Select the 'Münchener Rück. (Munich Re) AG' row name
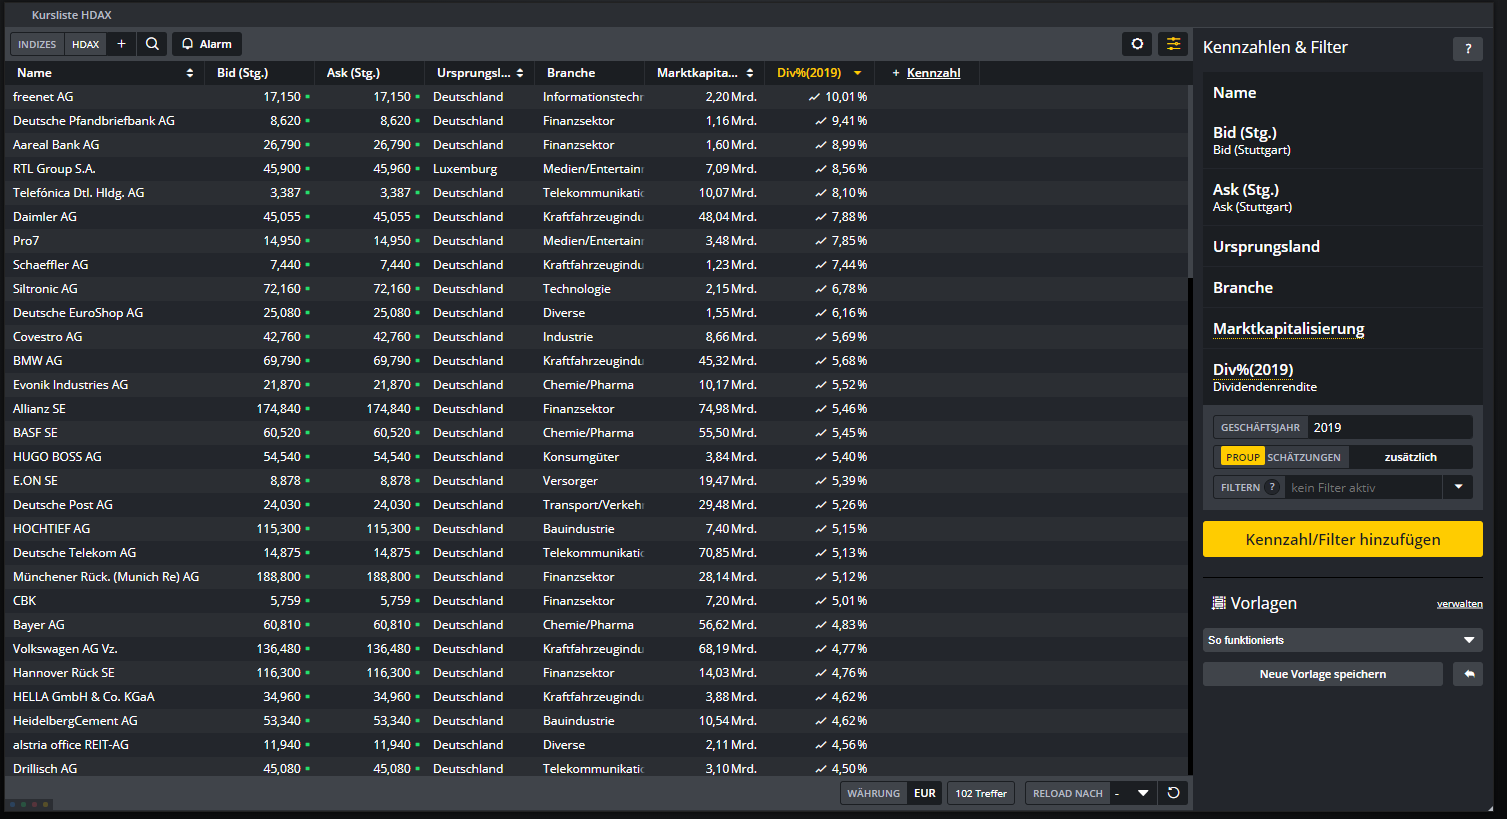The height and width of the screenshot is (819, 1507). point(106,577)
